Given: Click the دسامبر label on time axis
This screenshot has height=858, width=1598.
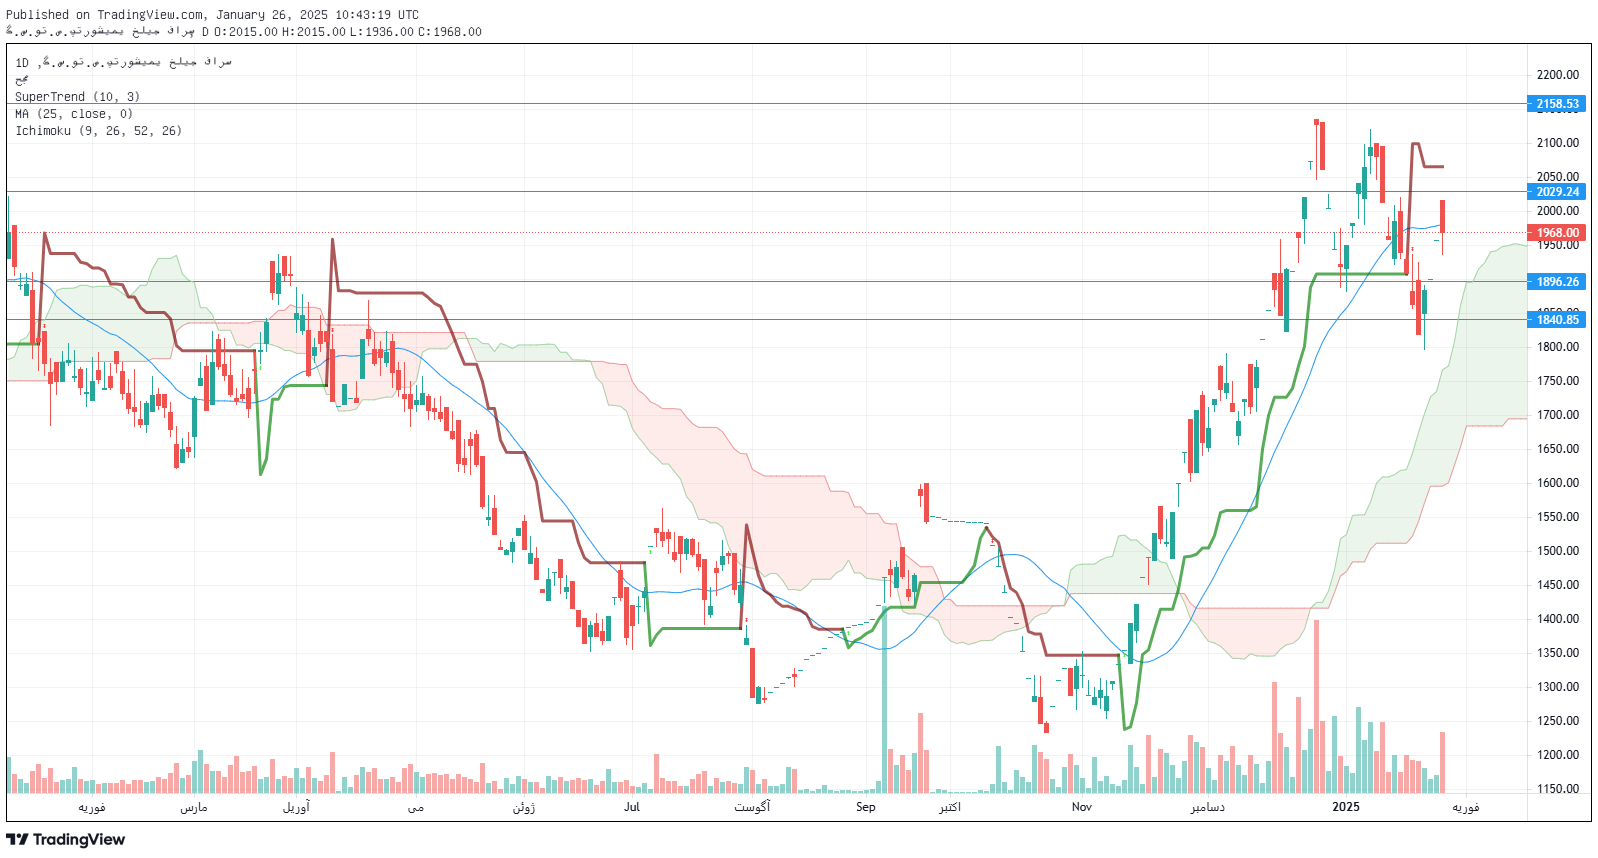Looking at the screenshot, I should [1208, 807].
